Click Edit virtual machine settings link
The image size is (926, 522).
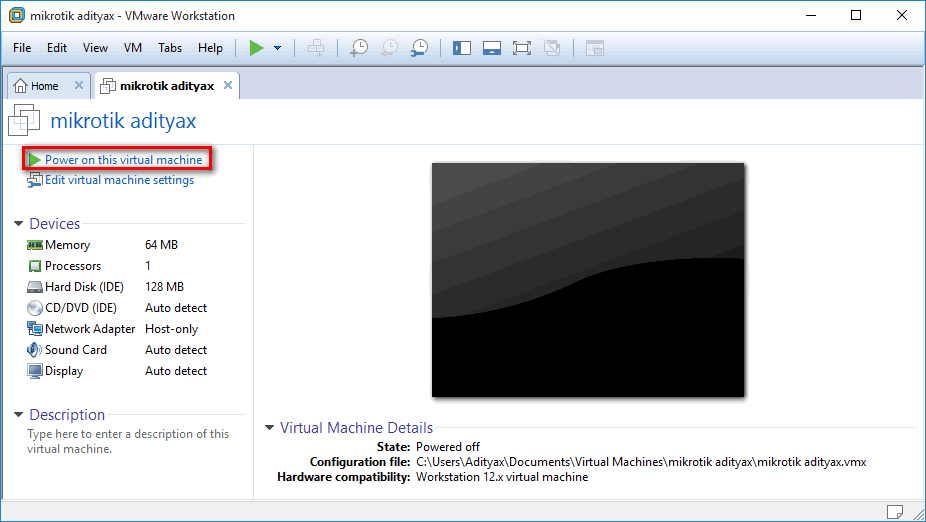pos(119,180)
